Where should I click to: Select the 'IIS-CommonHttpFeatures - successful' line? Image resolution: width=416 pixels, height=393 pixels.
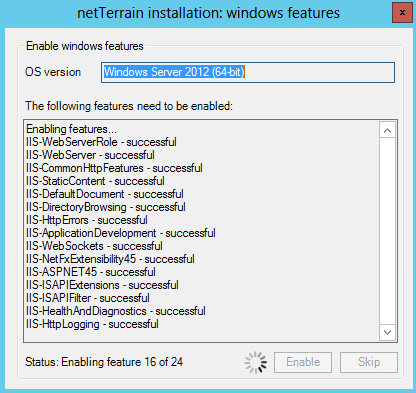point(114,168)
